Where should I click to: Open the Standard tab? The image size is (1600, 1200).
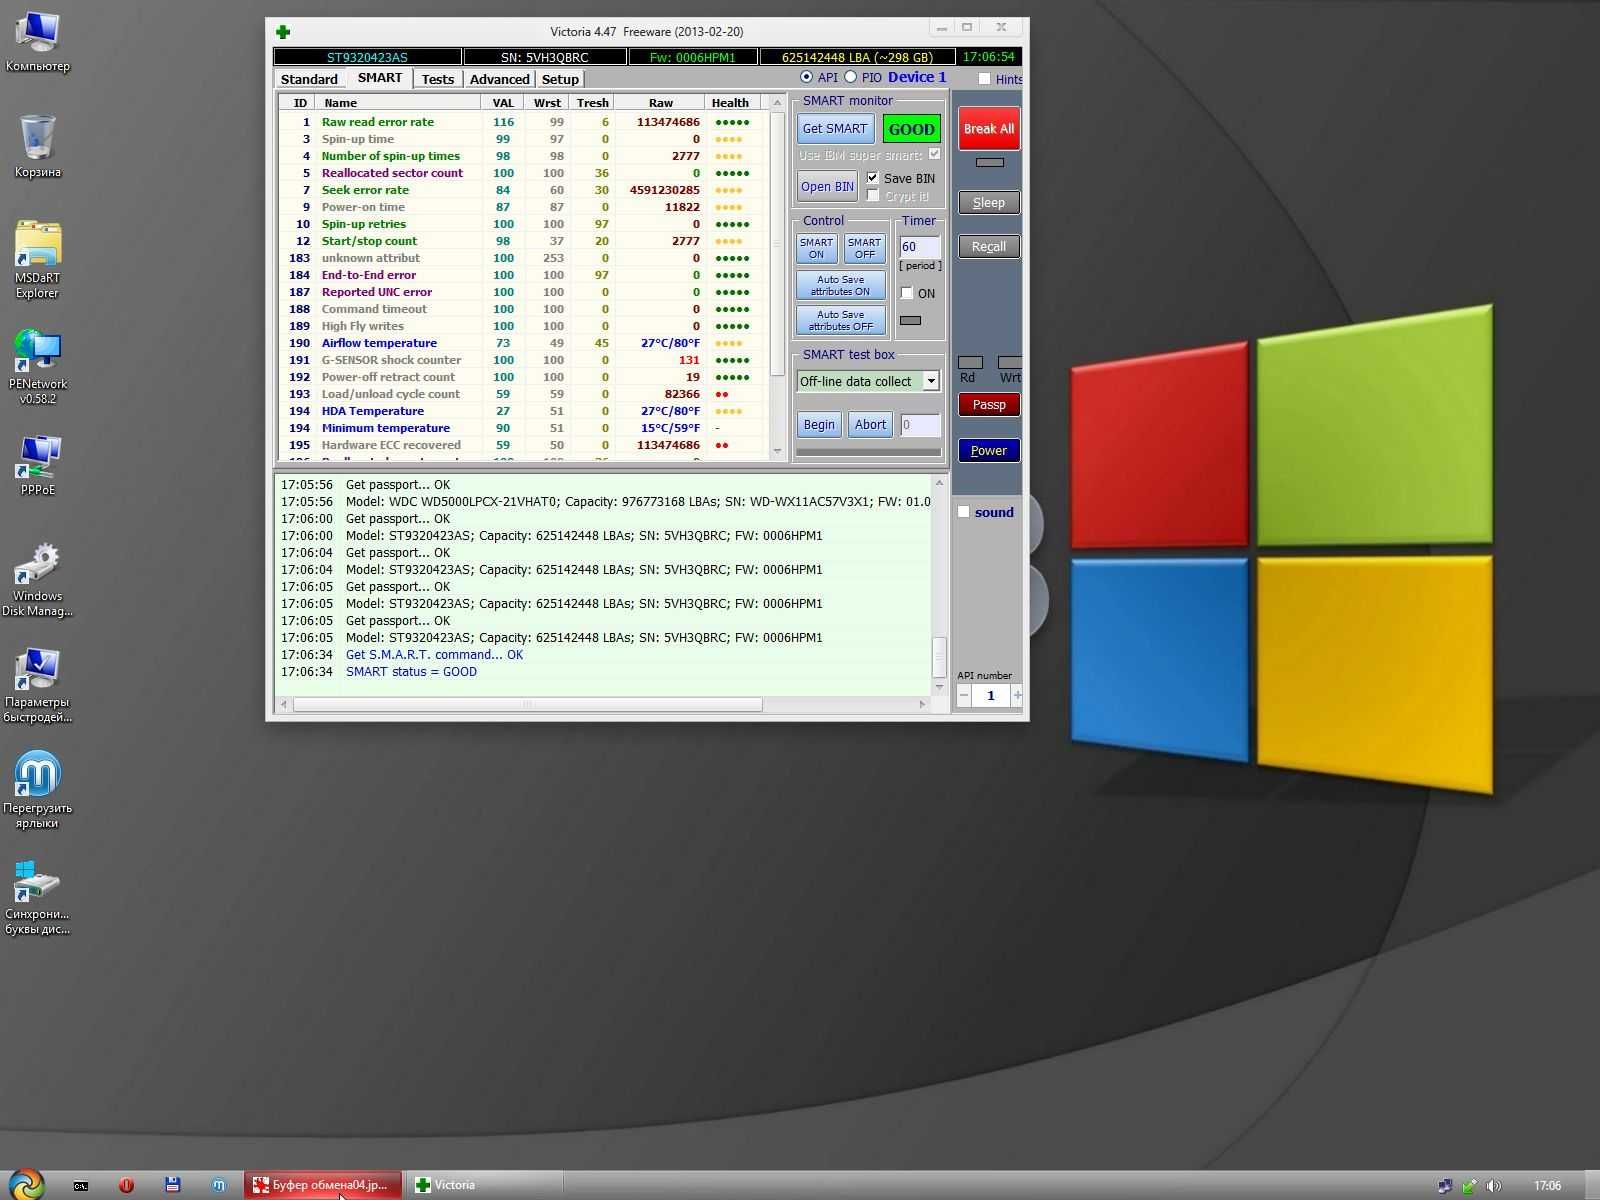[x=309, y=79]
